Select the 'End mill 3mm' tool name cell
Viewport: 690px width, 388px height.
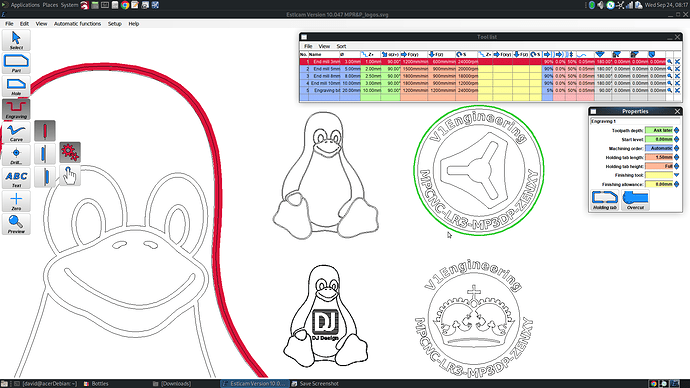[324, 62]
